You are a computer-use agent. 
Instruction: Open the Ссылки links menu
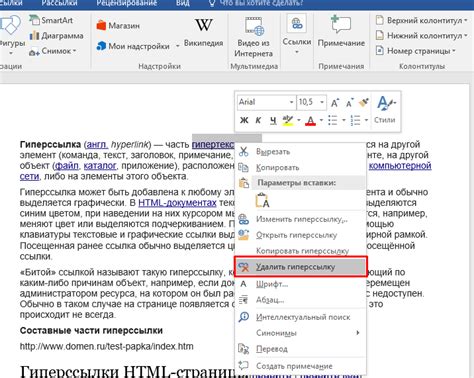[297, 33]
